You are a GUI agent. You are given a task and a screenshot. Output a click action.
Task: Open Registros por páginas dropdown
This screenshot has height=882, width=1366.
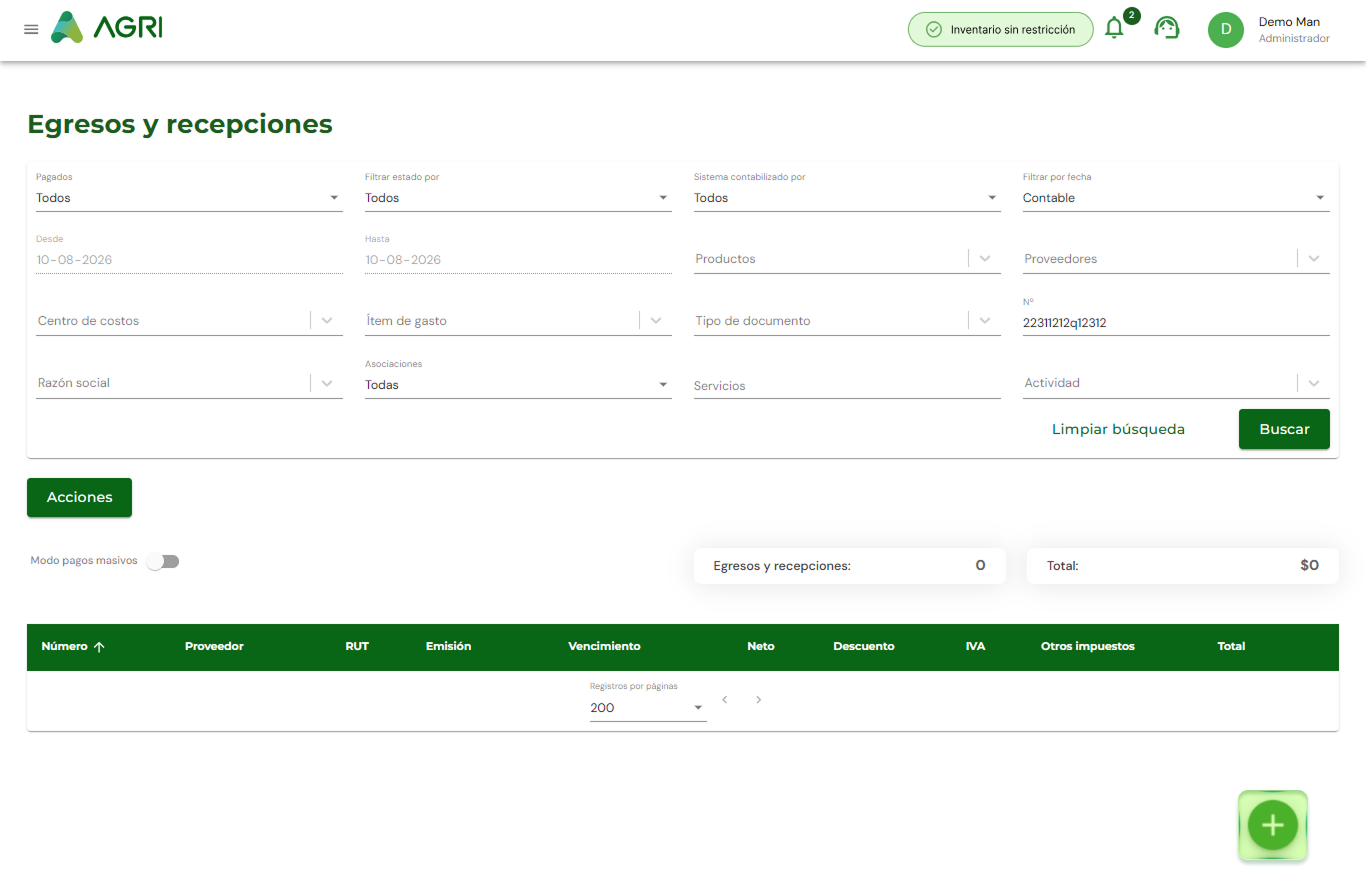tap(648, 708)
